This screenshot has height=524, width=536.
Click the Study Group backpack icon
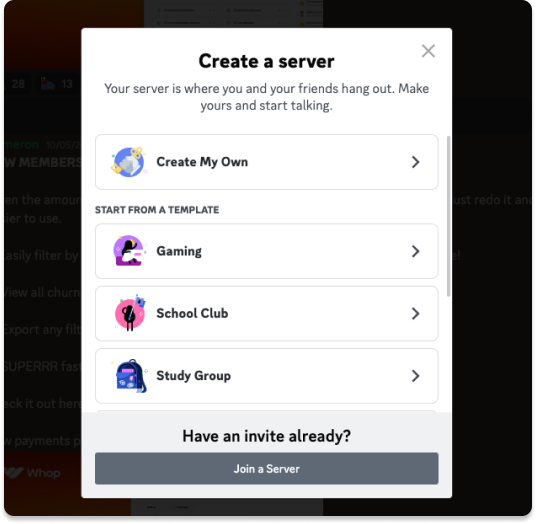(130, 376)
